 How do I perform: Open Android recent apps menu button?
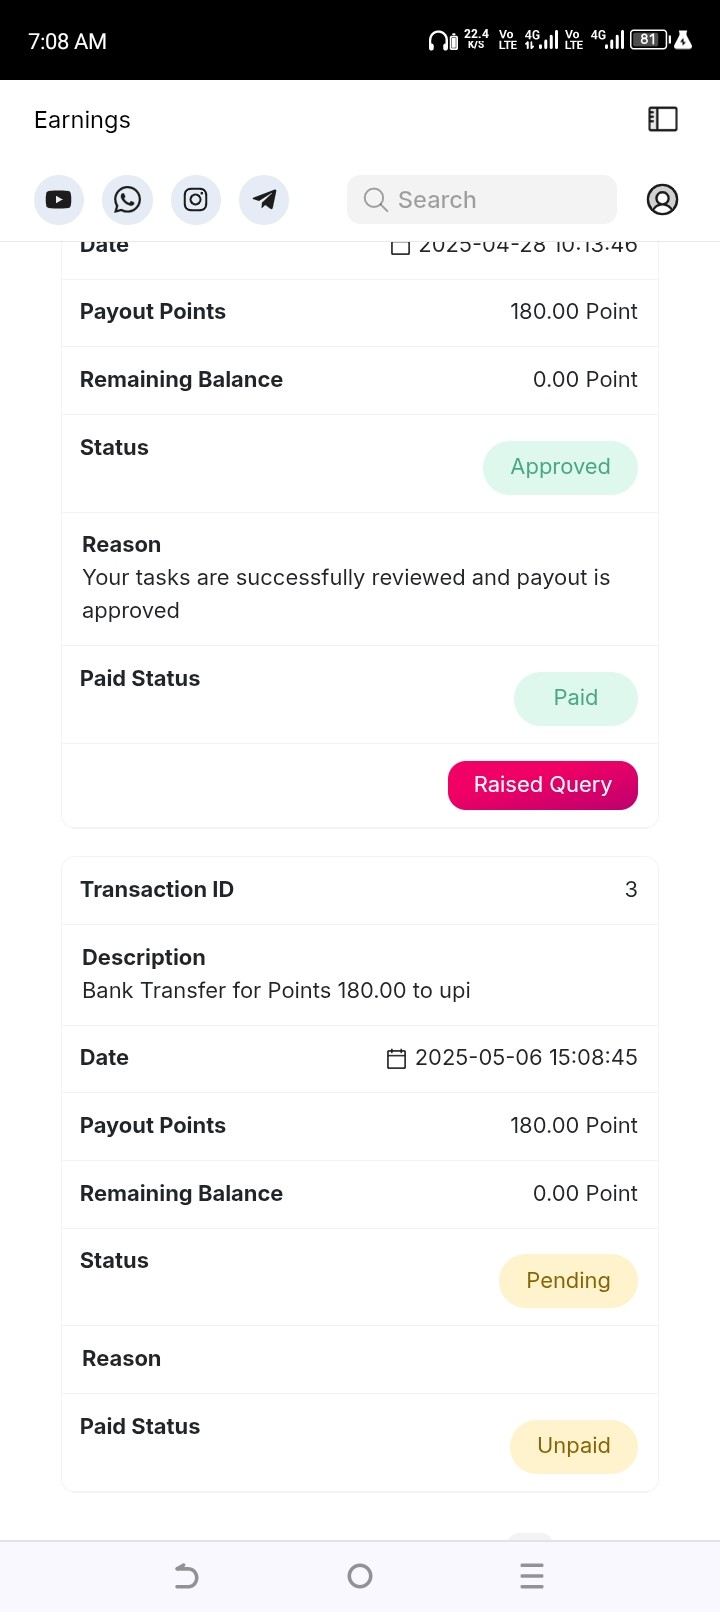[532, 1577]
